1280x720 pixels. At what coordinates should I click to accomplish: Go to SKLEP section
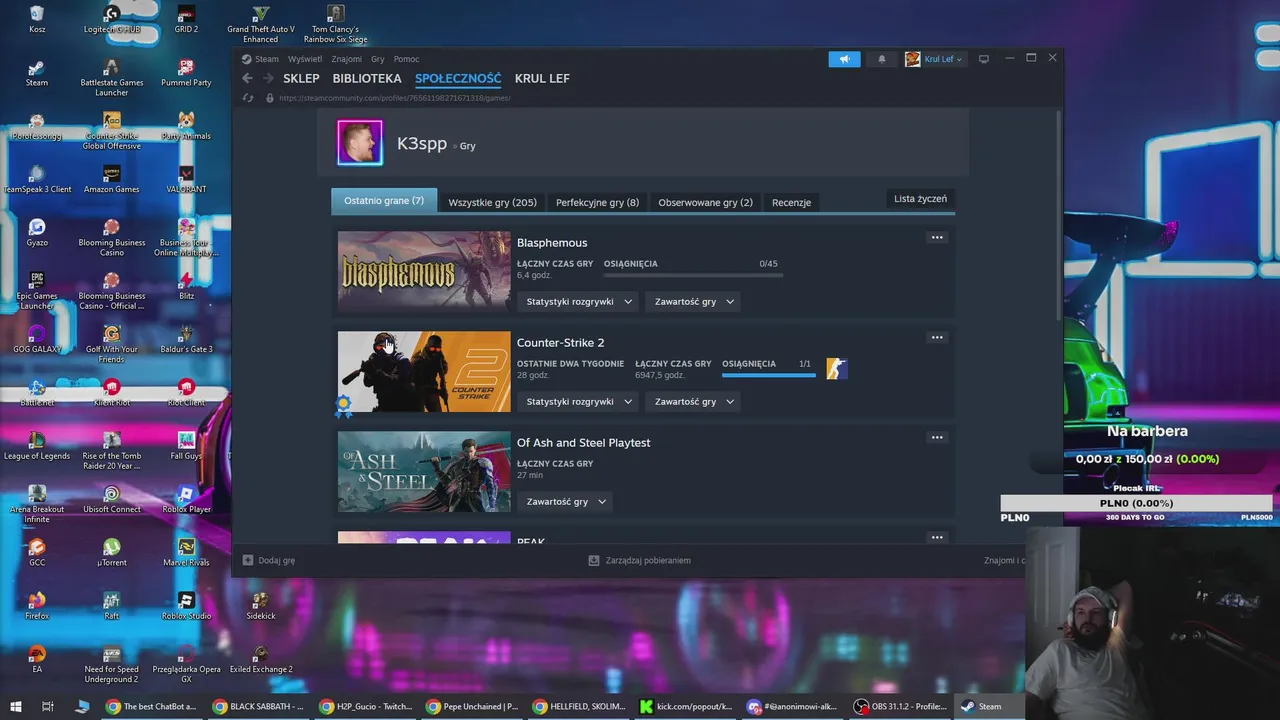tap(301, 78)
